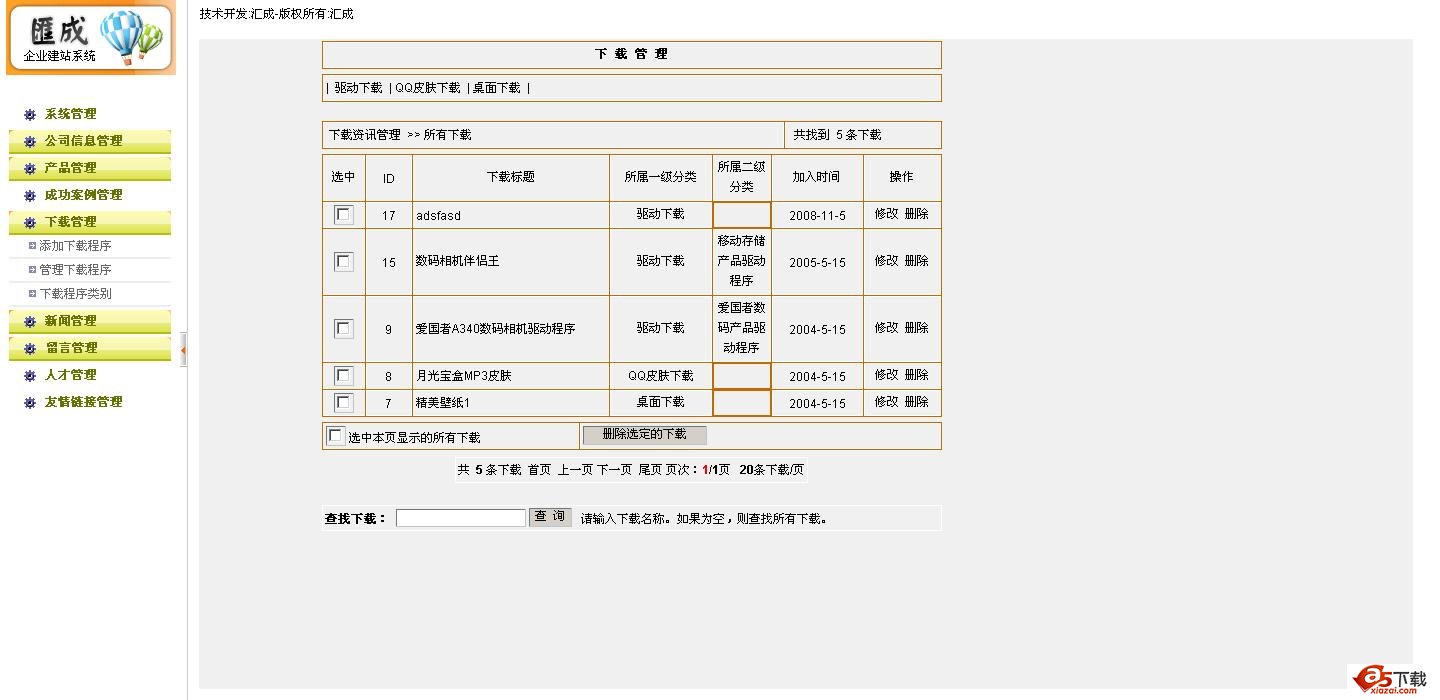Click the 月光宝盒MP3皮肤 title
The image size is (1440, 700).
click(x=463, y=377)
